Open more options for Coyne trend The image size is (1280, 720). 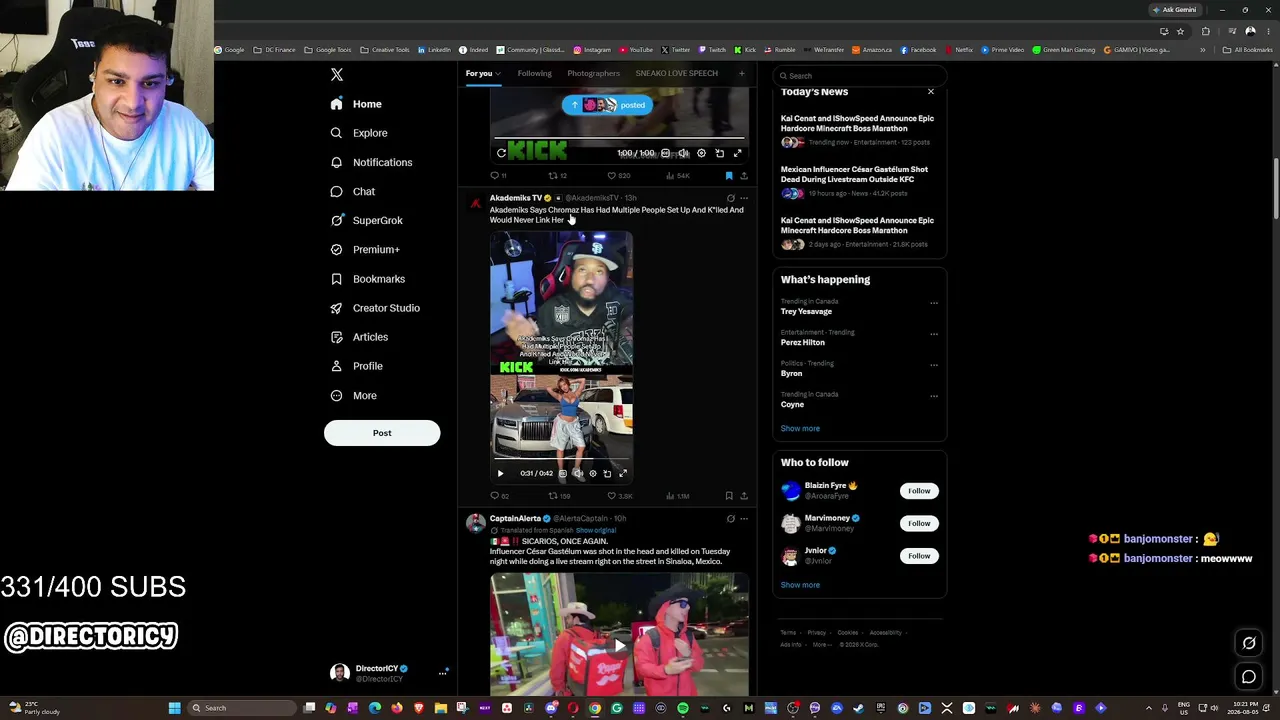tap(934, 396)
